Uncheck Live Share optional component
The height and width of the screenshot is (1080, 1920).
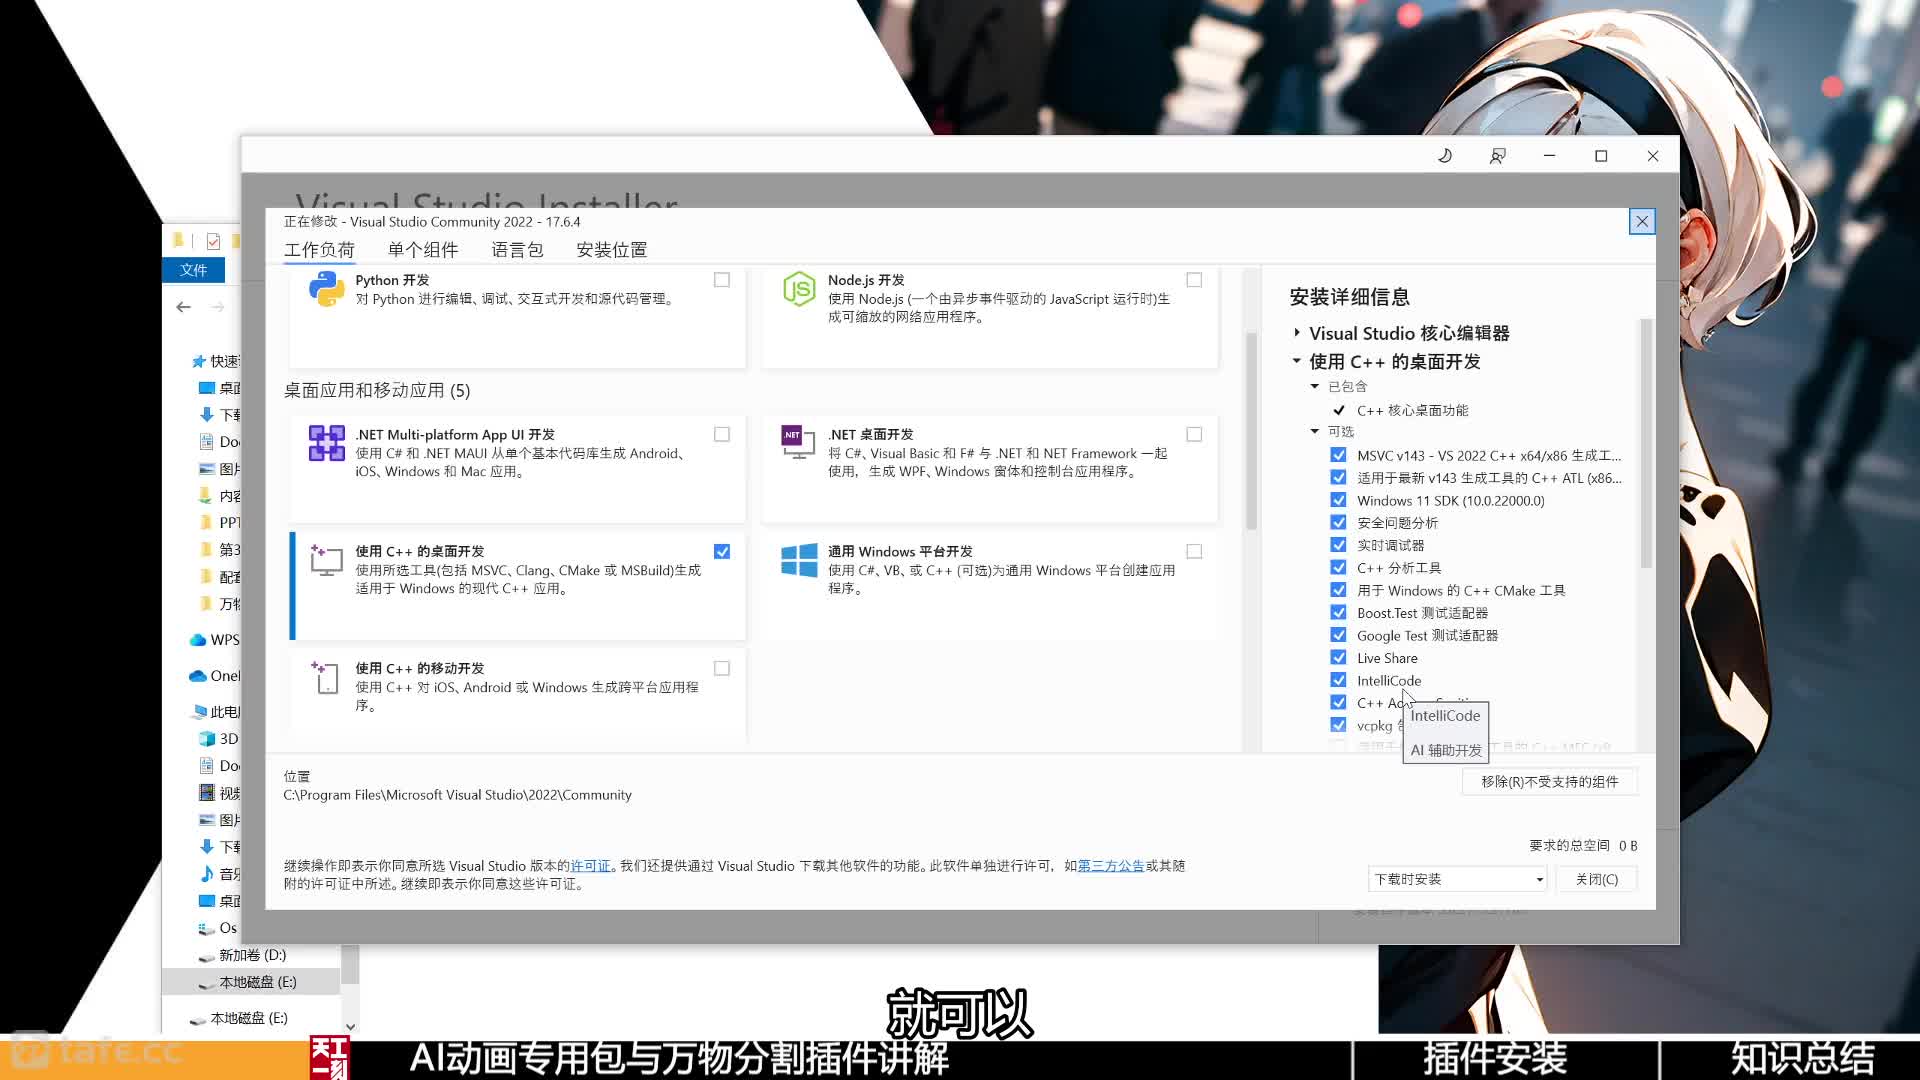click(1338, 657)
